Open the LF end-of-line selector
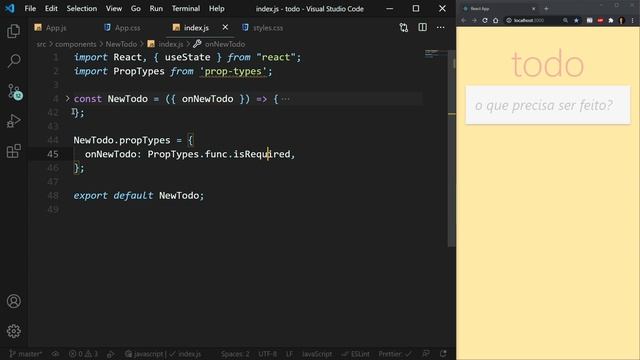 (x=289, y=354)
